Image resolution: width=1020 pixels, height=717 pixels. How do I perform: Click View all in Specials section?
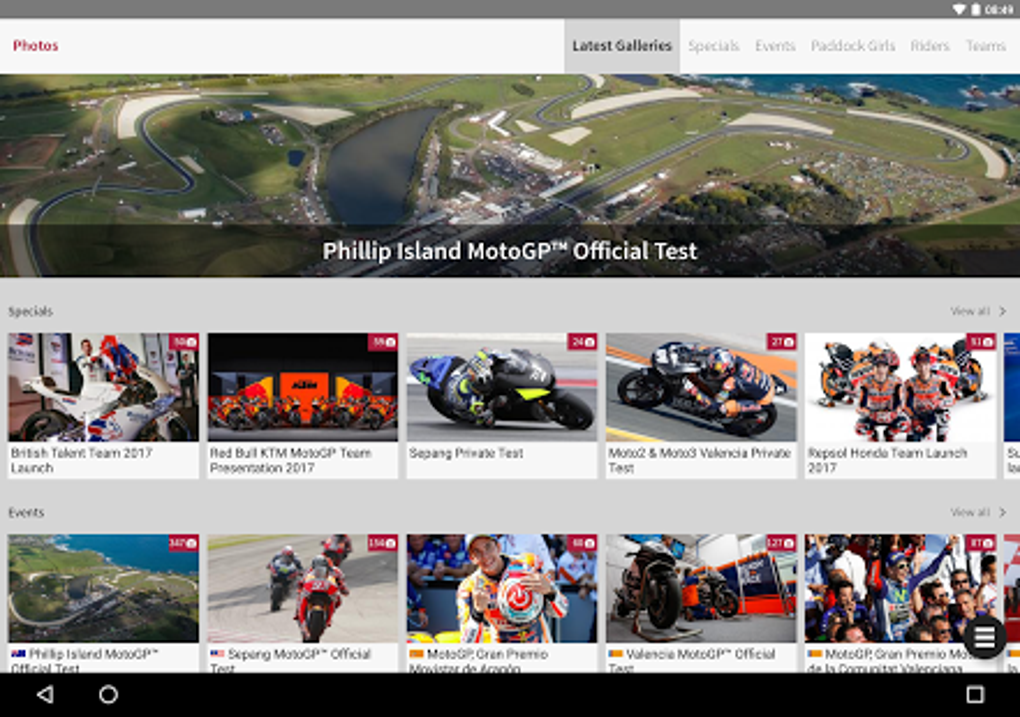[970, 311]
